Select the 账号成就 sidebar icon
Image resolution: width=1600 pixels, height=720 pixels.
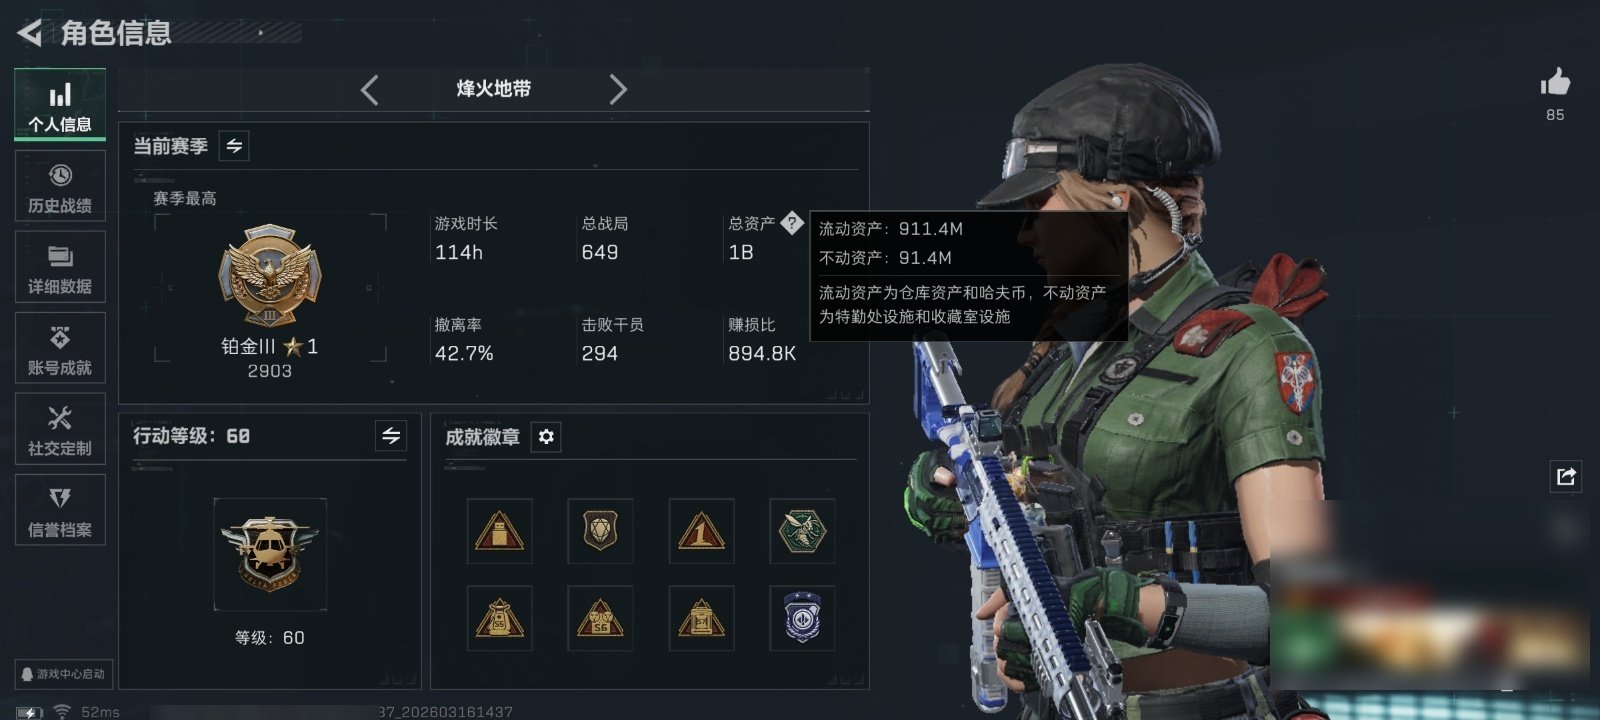click(x=60, y=348)
